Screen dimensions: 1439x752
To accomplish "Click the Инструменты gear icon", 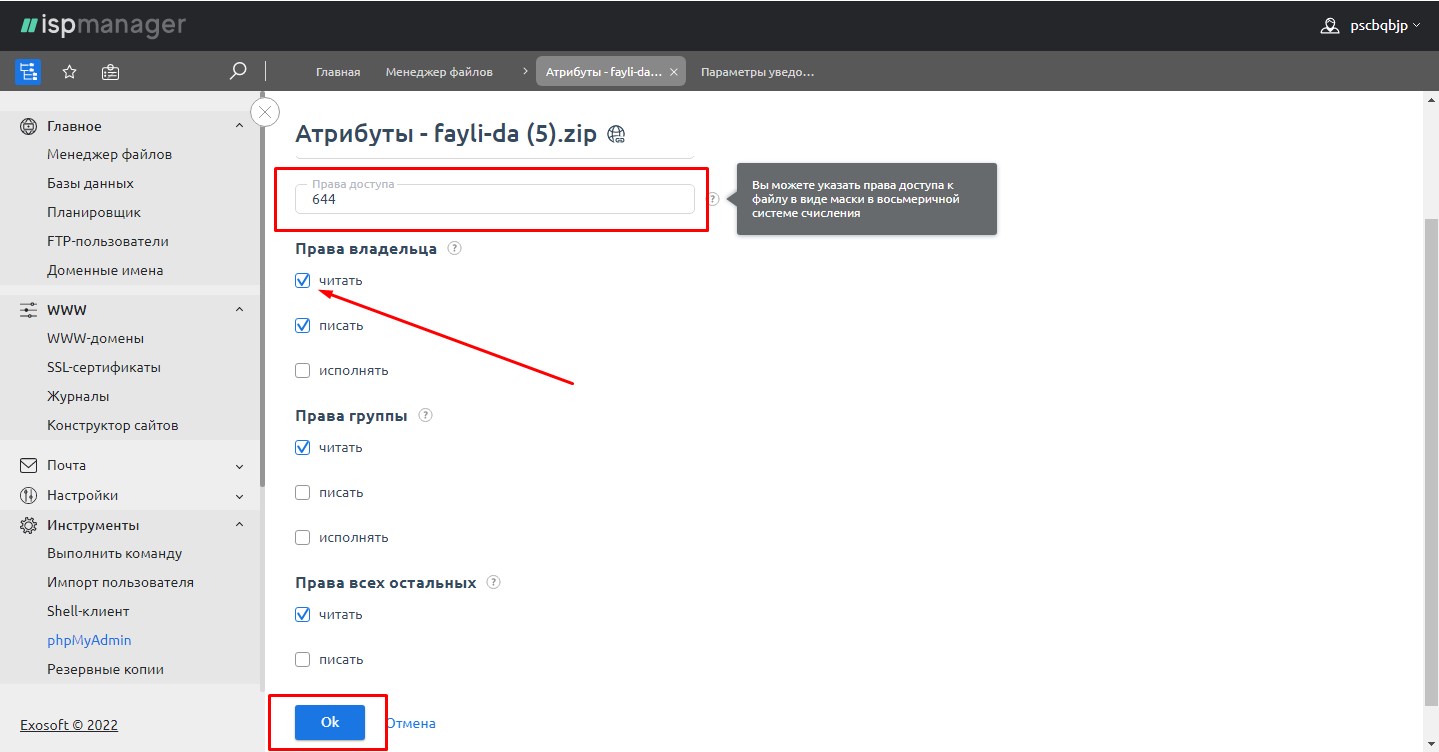I will pos(29,525).
